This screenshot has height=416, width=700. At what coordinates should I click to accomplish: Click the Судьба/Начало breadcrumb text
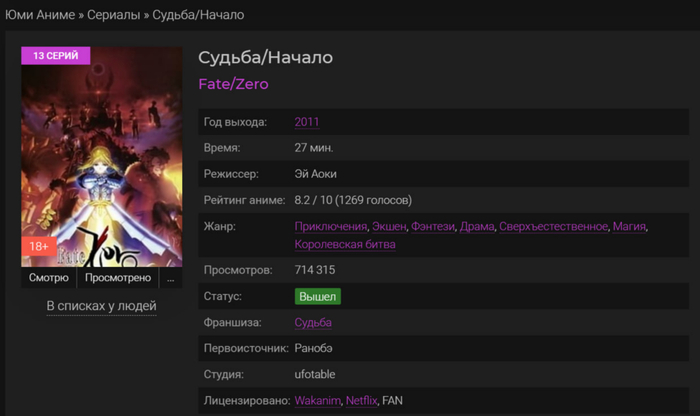(x=198, y=15)
